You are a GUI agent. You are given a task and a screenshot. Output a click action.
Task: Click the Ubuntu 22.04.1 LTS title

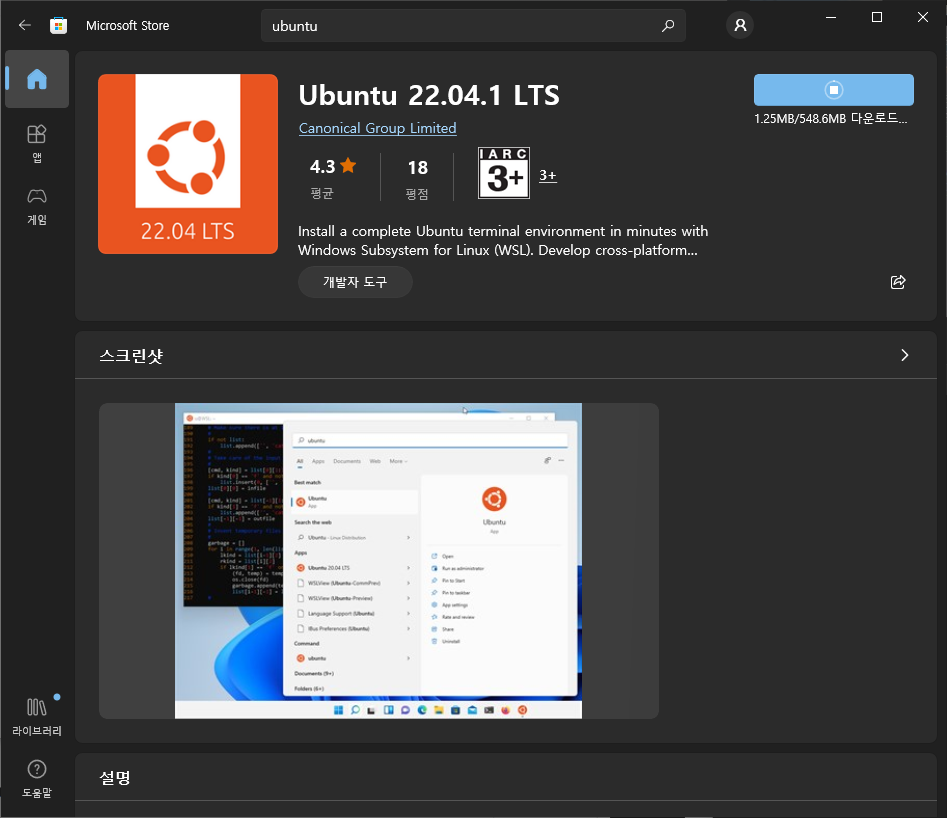pyautogui.click(x=429, y=95)
